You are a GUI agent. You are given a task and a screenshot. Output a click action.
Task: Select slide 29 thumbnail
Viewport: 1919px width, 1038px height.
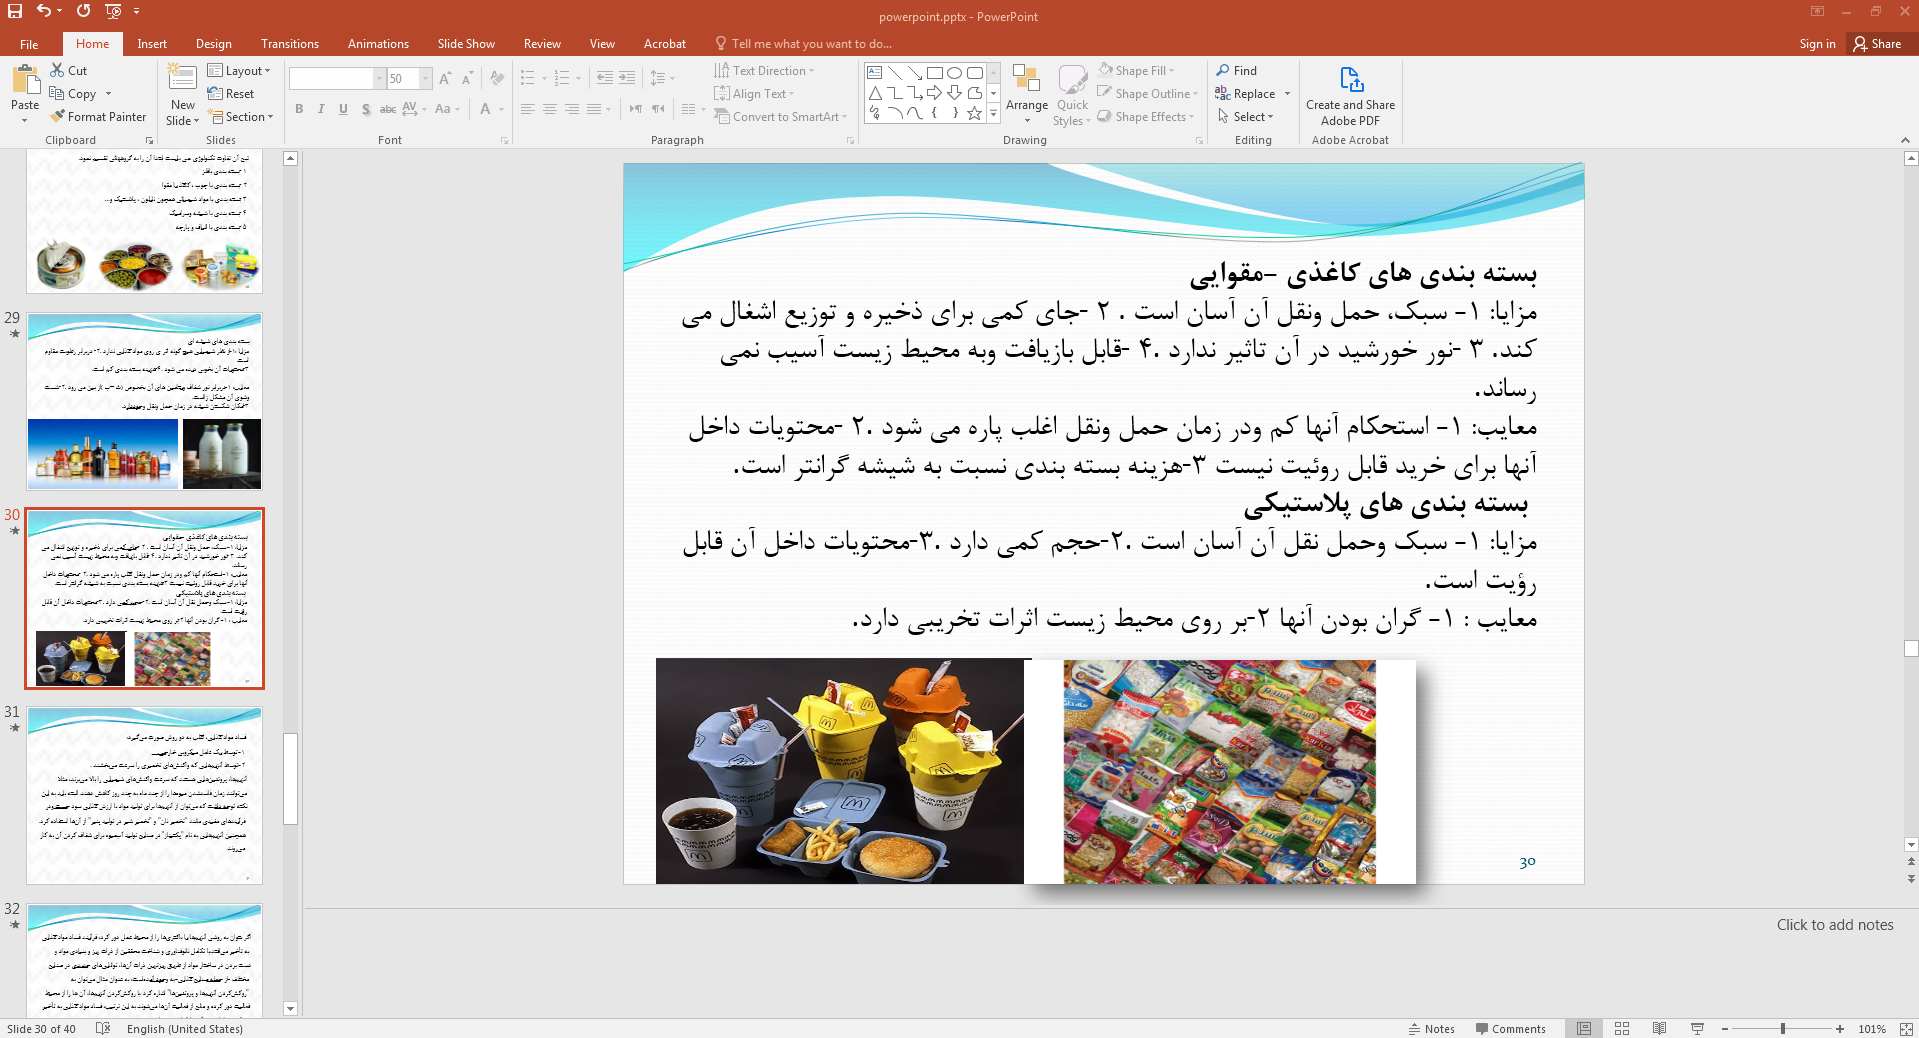tap(144, 401)
